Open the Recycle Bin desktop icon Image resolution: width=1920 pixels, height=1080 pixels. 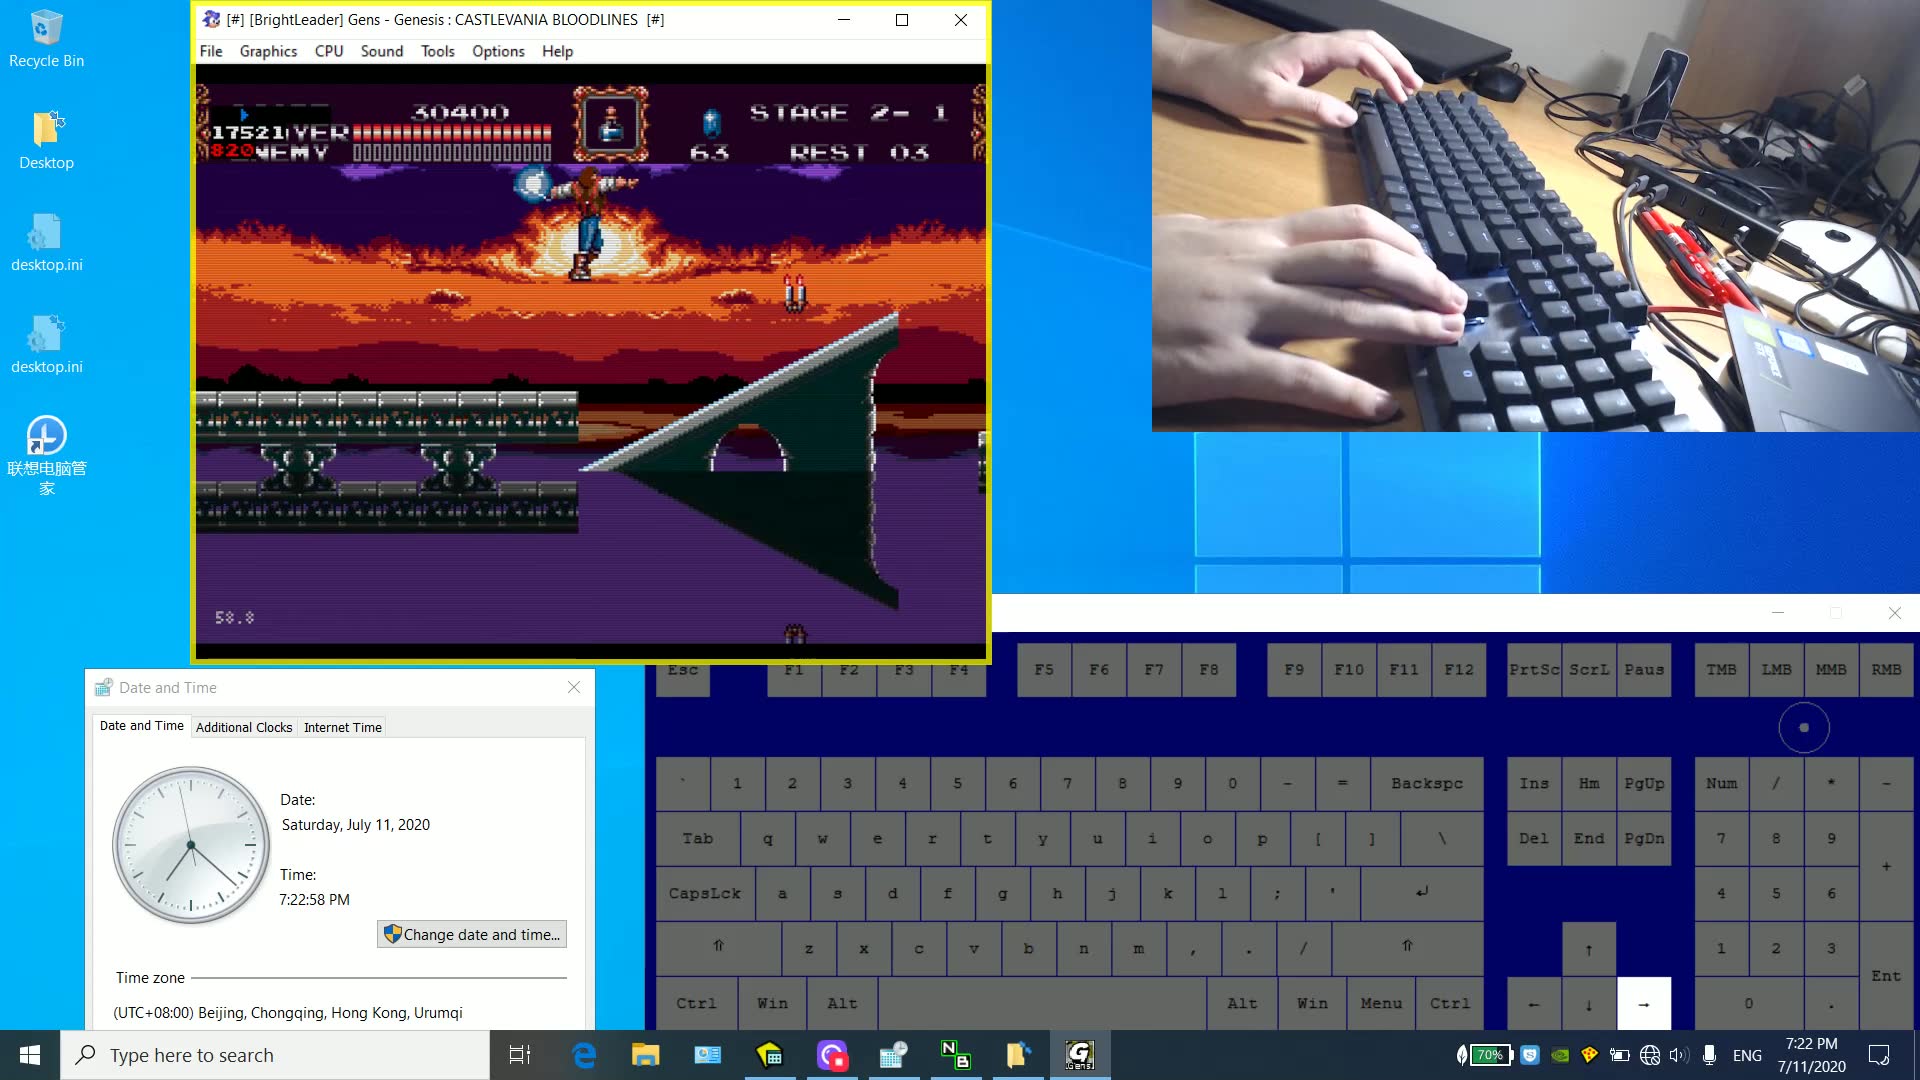[x=46, y=40]
